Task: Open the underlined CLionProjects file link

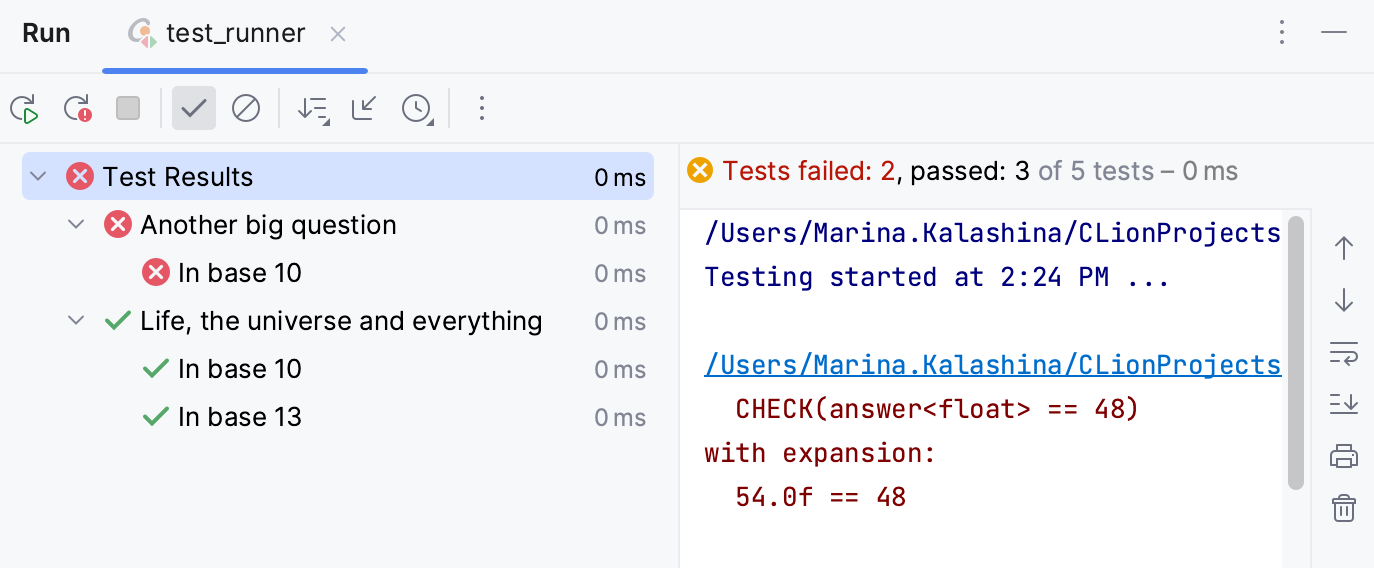Action: [992, 365]
